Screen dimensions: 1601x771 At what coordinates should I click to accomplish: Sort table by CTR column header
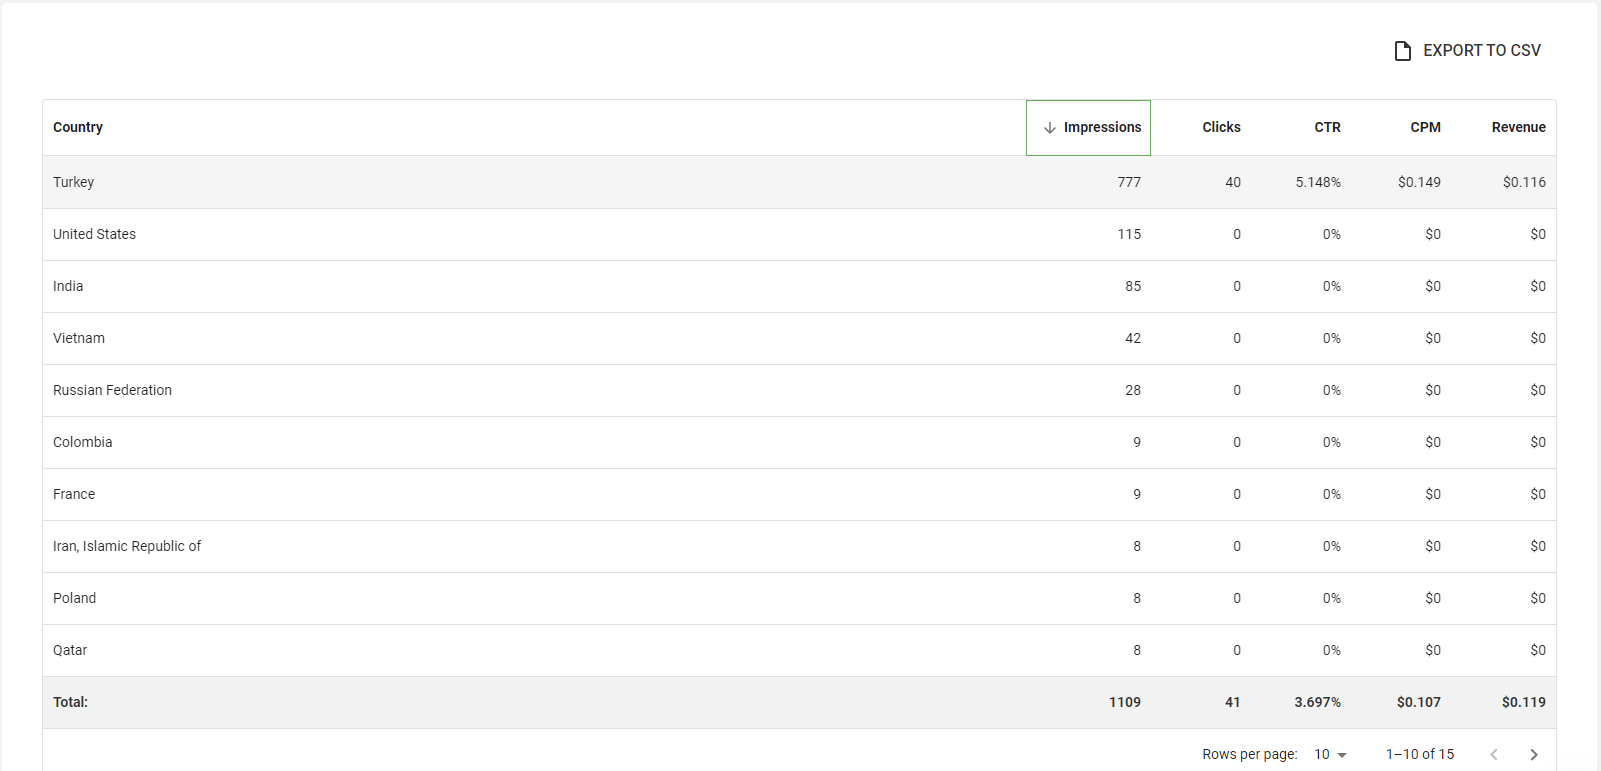[1327, 127]
